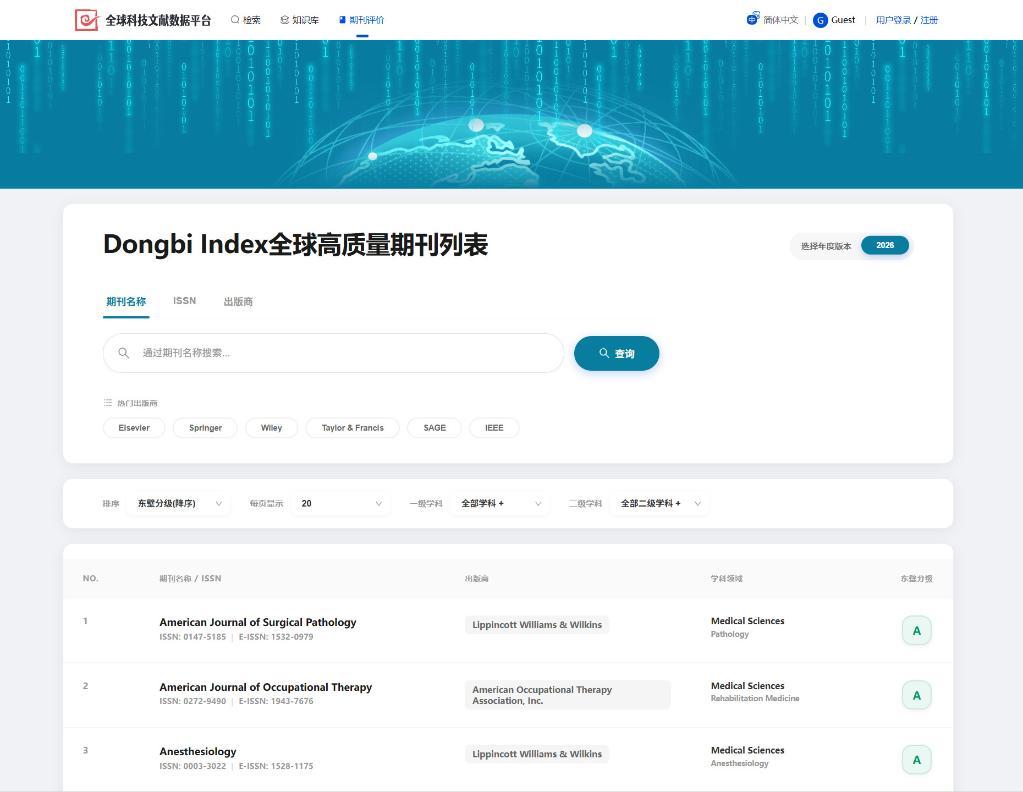1023x792 pixels.
Task: Filter by Elsevier publisher chip
Action: pos(134,428)
